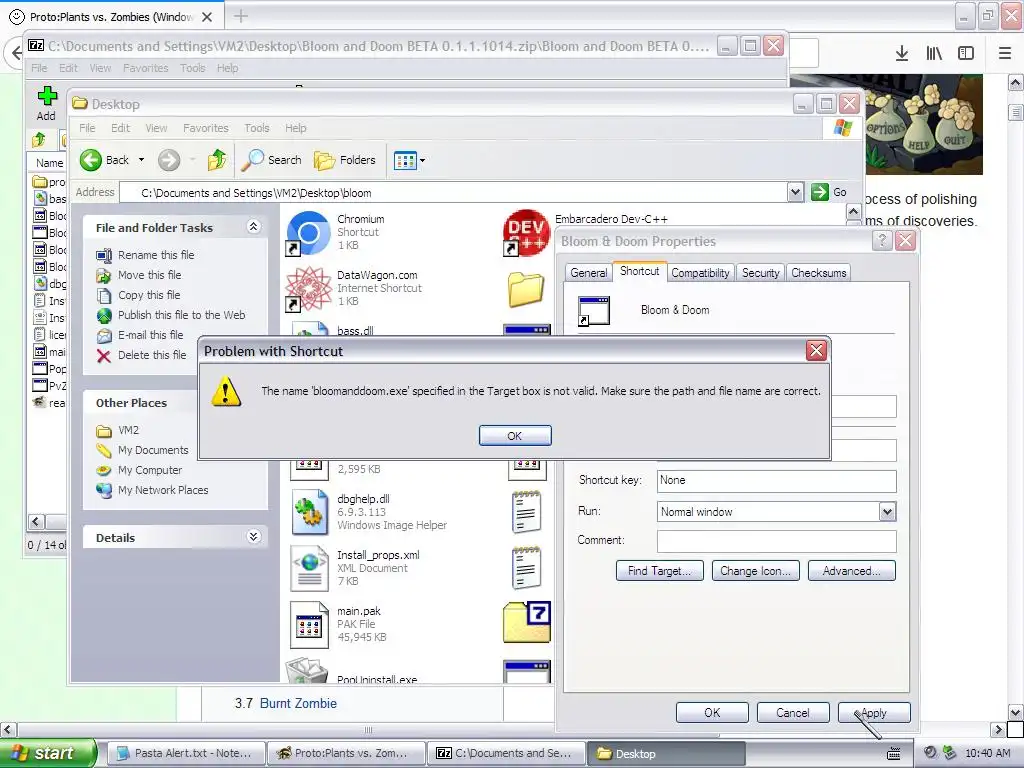This screenshot has width=1024, height=768.
Task: Click Copy this file
Action: pyautogui.click(x=149, y=295)
